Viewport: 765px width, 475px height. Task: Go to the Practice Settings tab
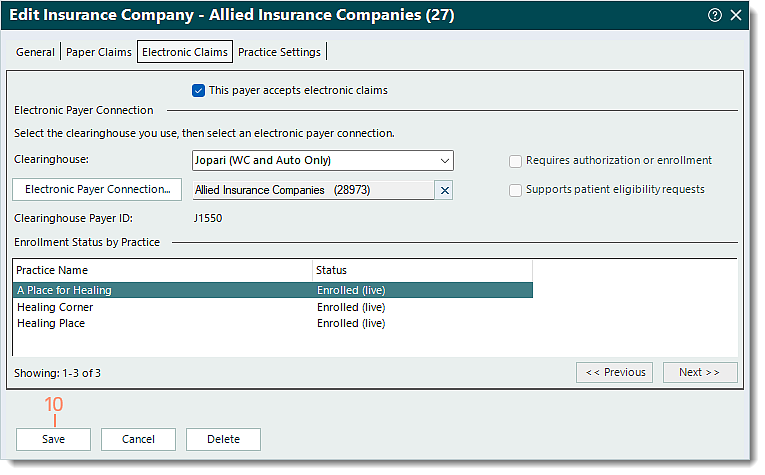click(x=282, y=52)
